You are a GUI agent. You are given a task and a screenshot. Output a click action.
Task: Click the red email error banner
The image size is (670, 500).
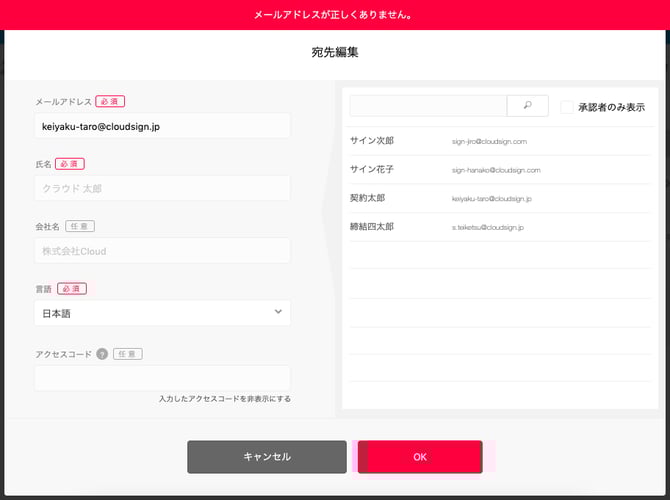(x=334, y=15)
